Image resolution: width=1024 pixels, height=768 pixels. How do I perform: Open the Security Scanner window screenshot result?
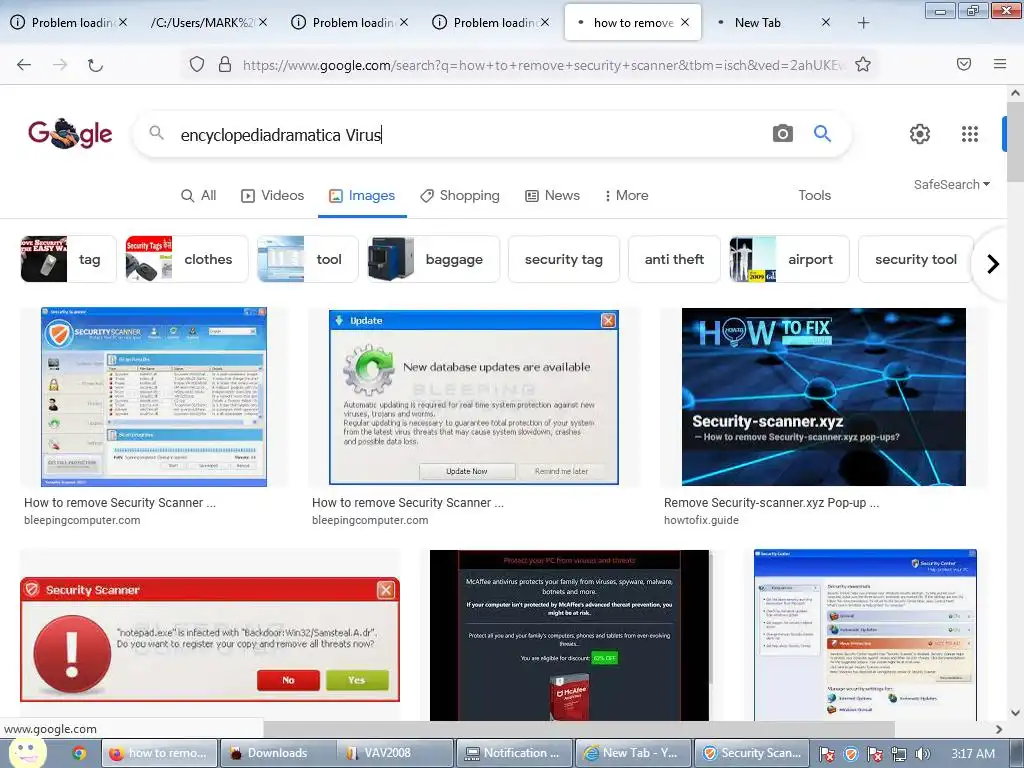153,397
